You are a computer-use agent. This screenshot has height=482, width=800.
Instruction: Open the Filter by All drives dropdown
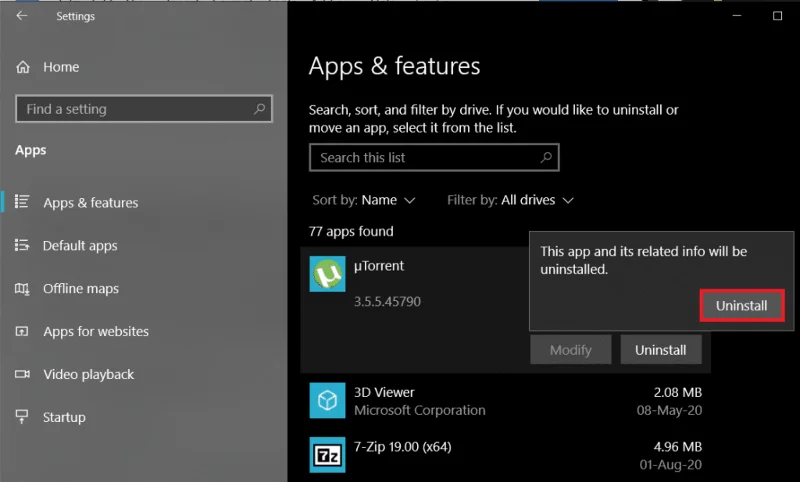point(510,200)
